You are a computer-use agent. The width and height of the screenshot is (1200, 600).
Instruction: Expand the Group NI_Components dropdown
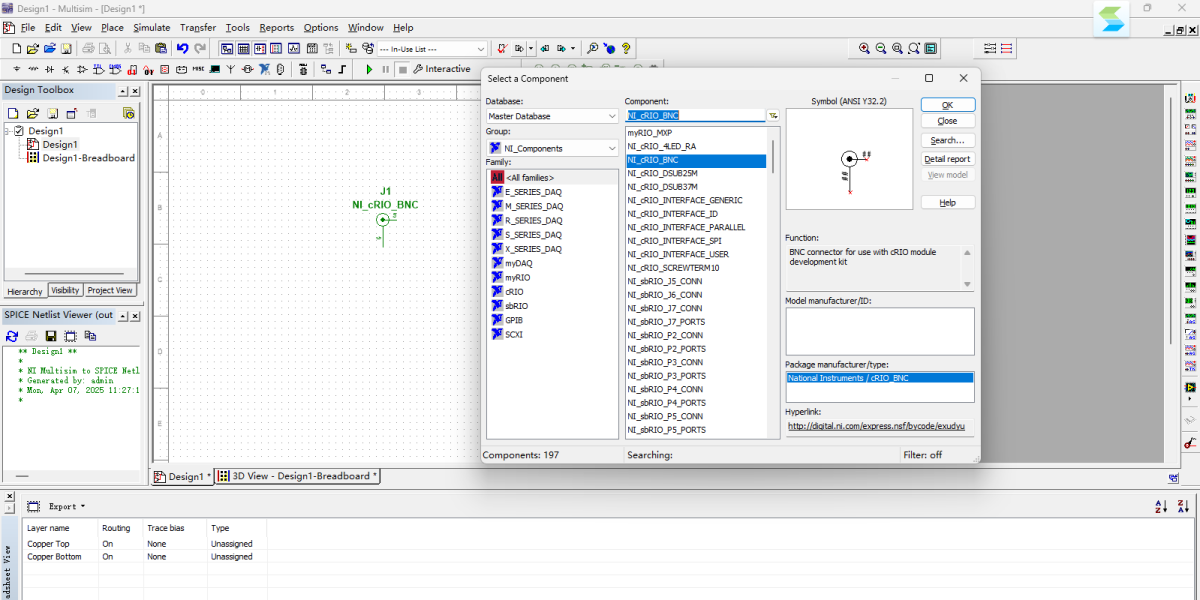[x=612, y=148]
